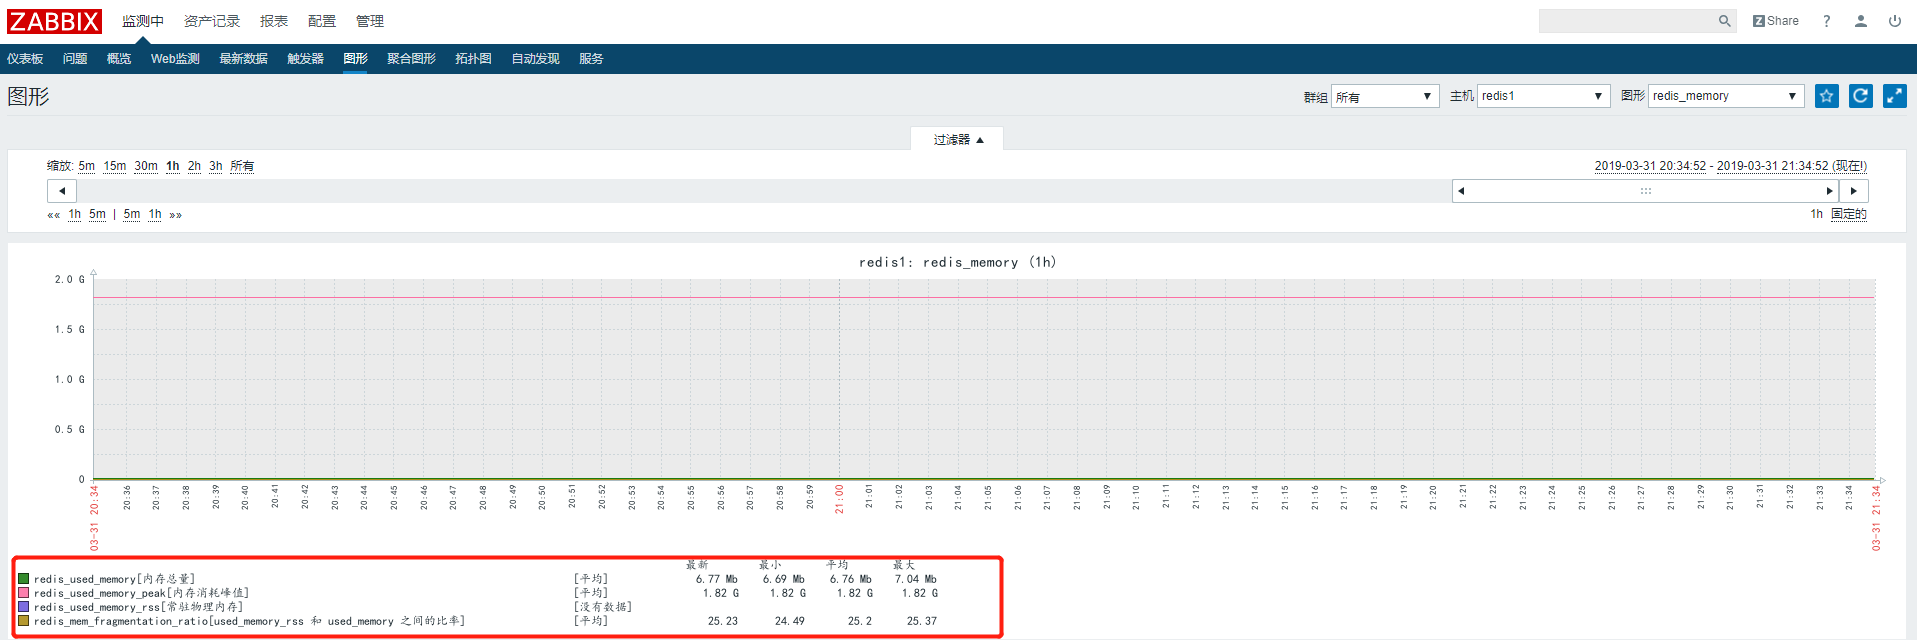Go to 自动发现 submenu
This screenshot has height=640, width=1917.
coord(535,59)
